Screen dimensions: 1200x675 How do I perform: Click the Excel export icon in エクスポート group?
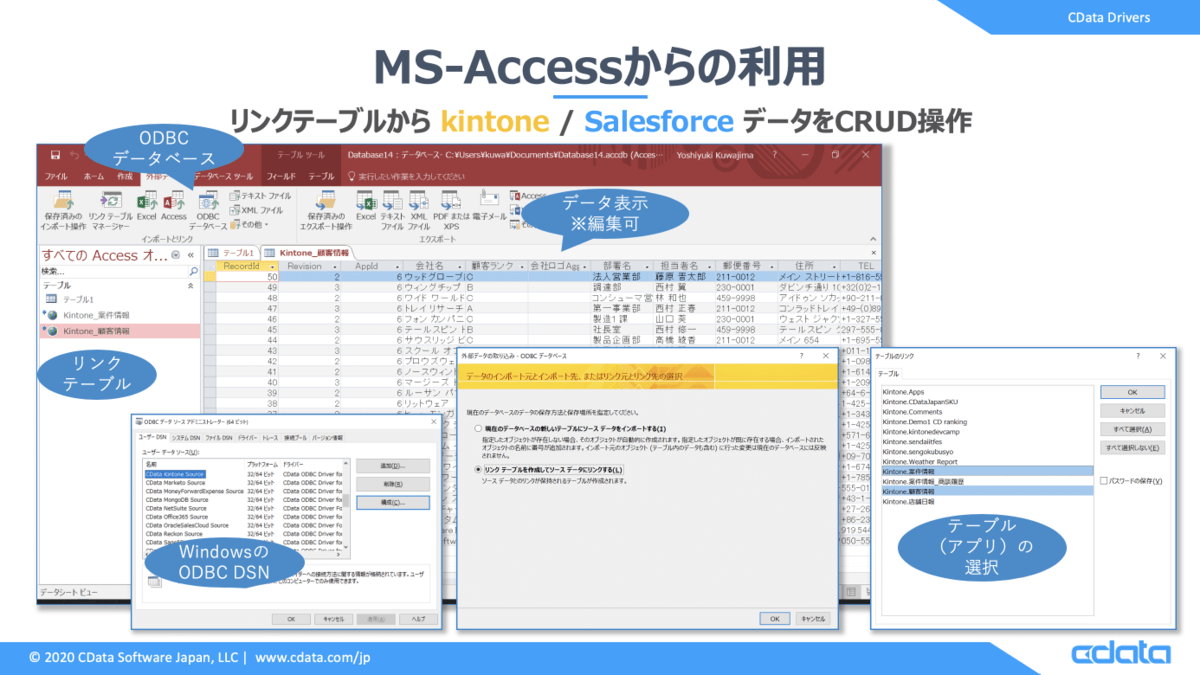[x=366, y=200]
